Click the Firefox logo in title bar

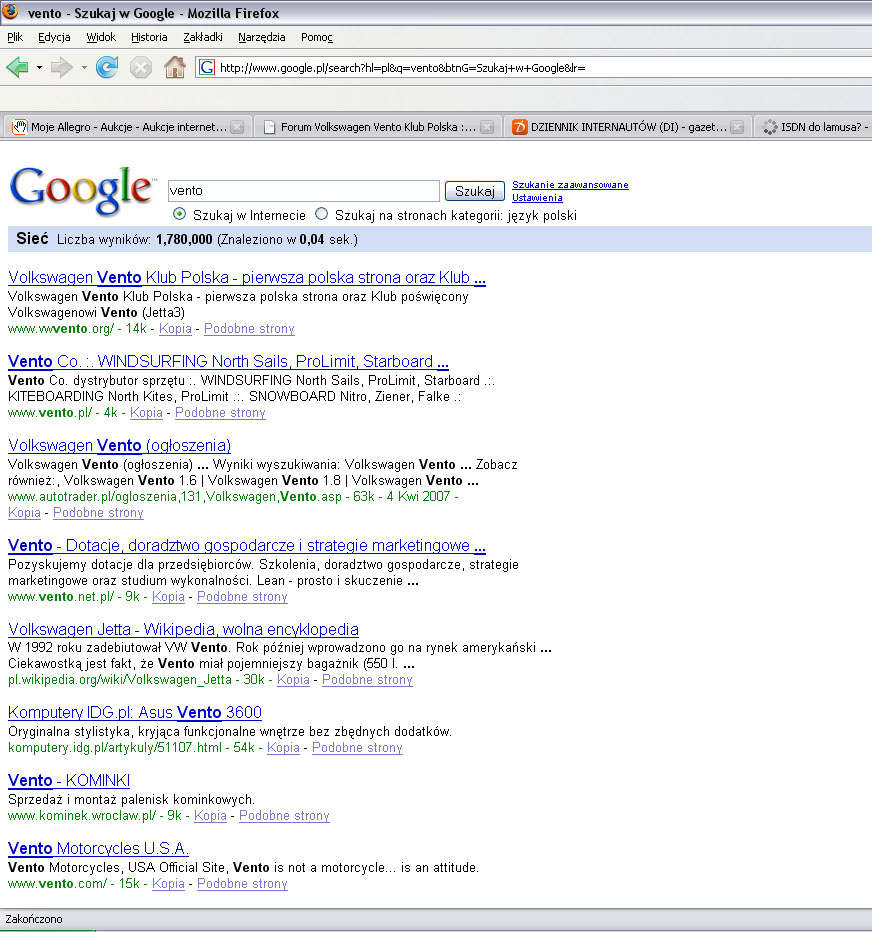tap(10, 11)
